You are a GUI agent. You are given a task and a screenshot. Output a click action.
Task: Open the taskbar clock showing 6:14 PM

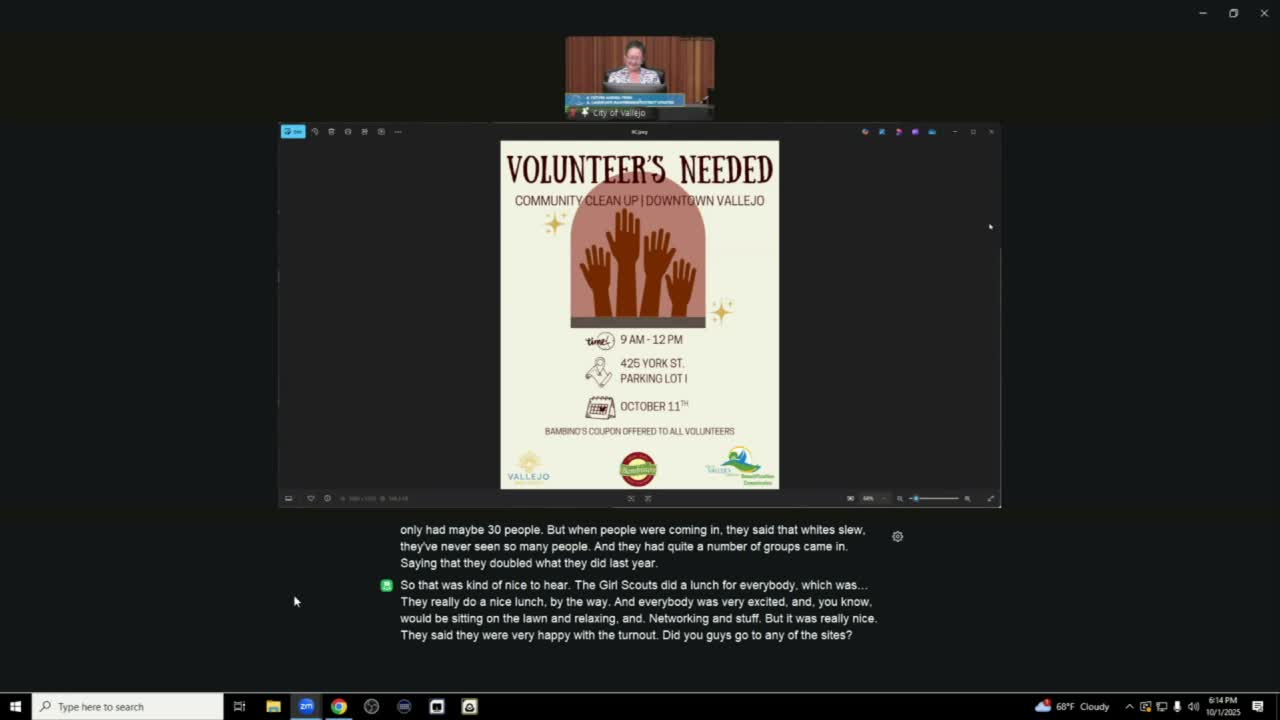[1223, 707]
